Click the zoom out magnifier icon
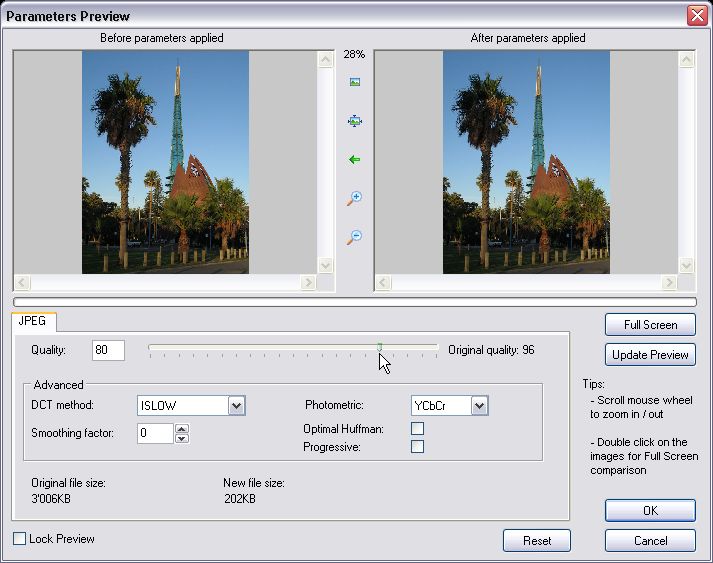 (x=354, y=237)
